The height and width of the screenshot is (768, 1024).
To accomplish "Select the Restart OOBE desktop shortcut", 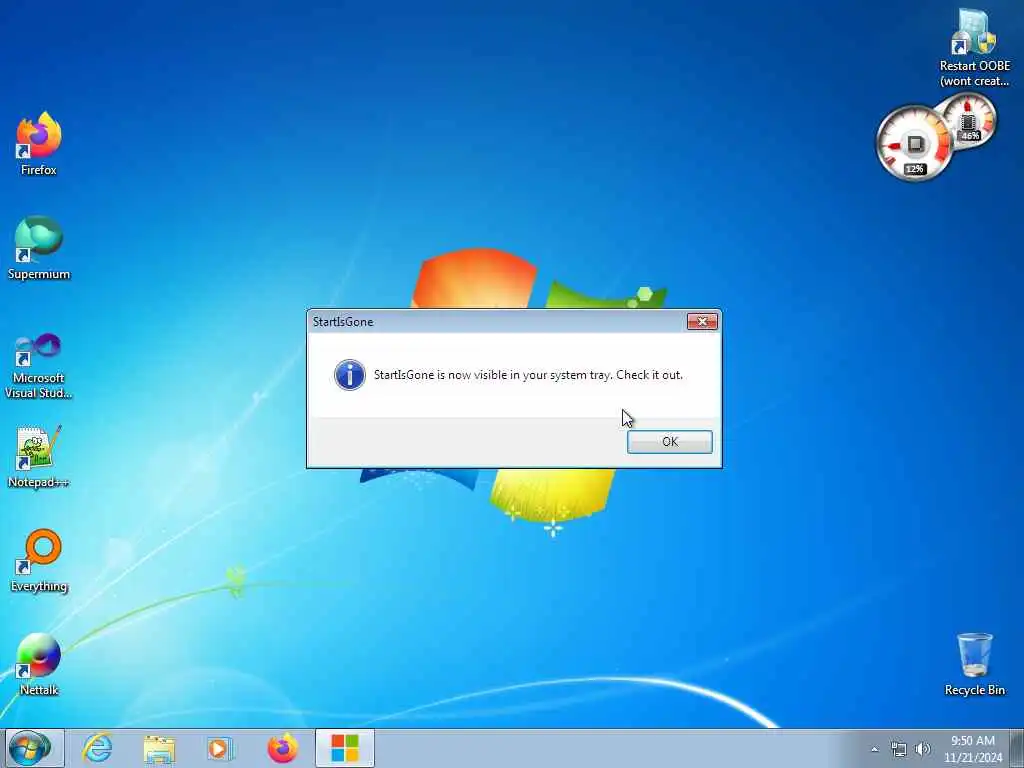I will point(974,49).
